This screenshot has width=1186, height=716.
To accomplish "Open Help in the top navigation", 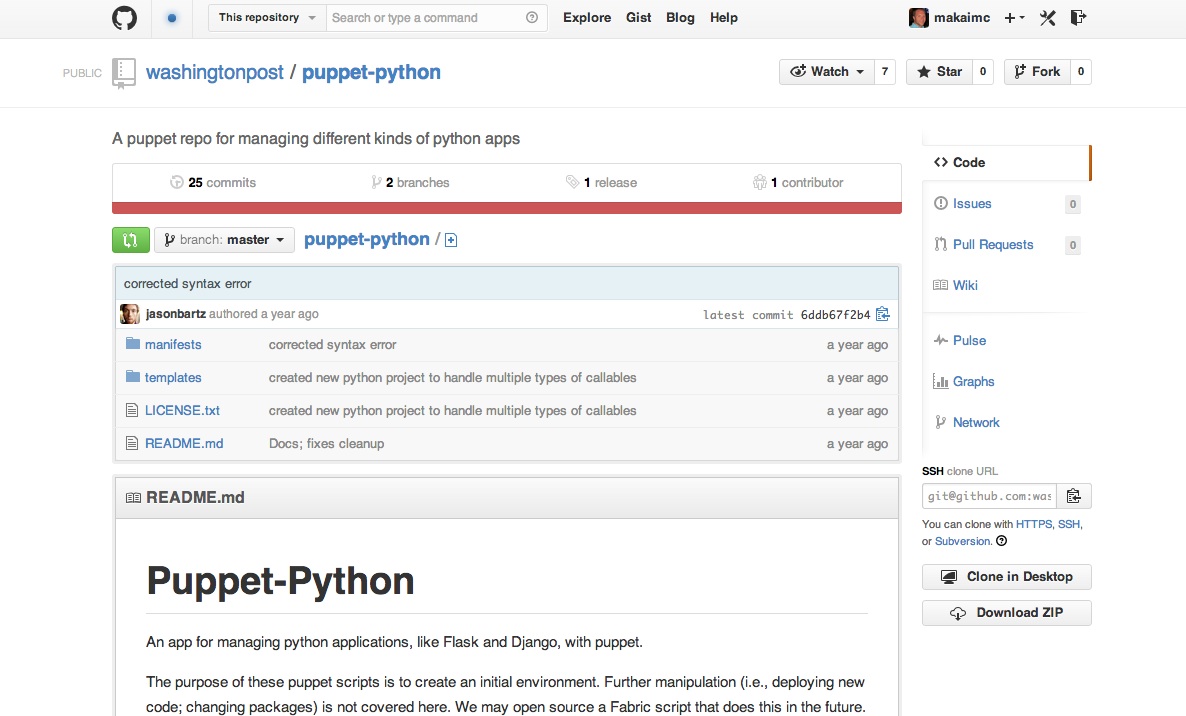I will pos(724,17).
